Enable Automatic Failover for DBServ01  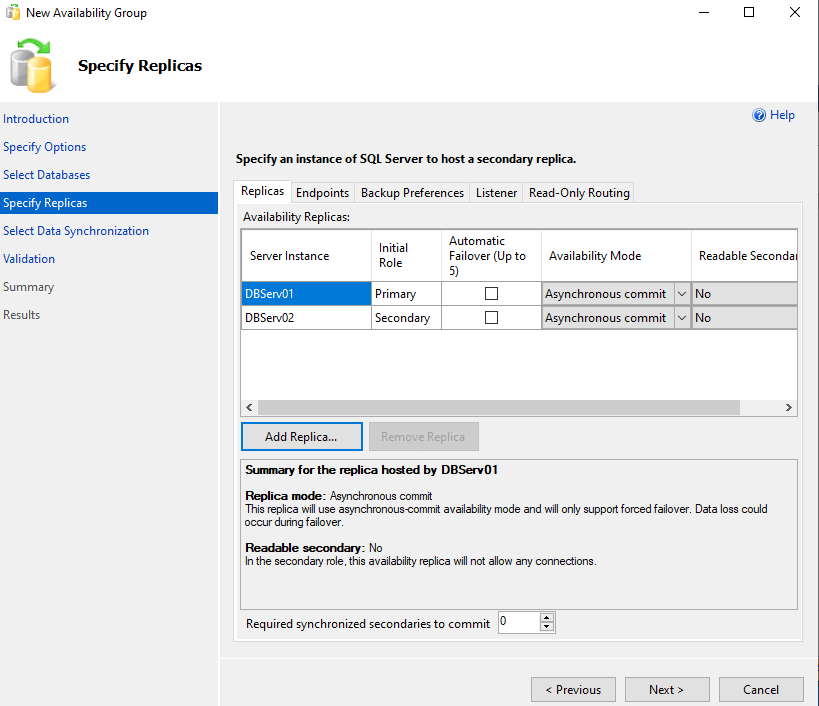491,294
